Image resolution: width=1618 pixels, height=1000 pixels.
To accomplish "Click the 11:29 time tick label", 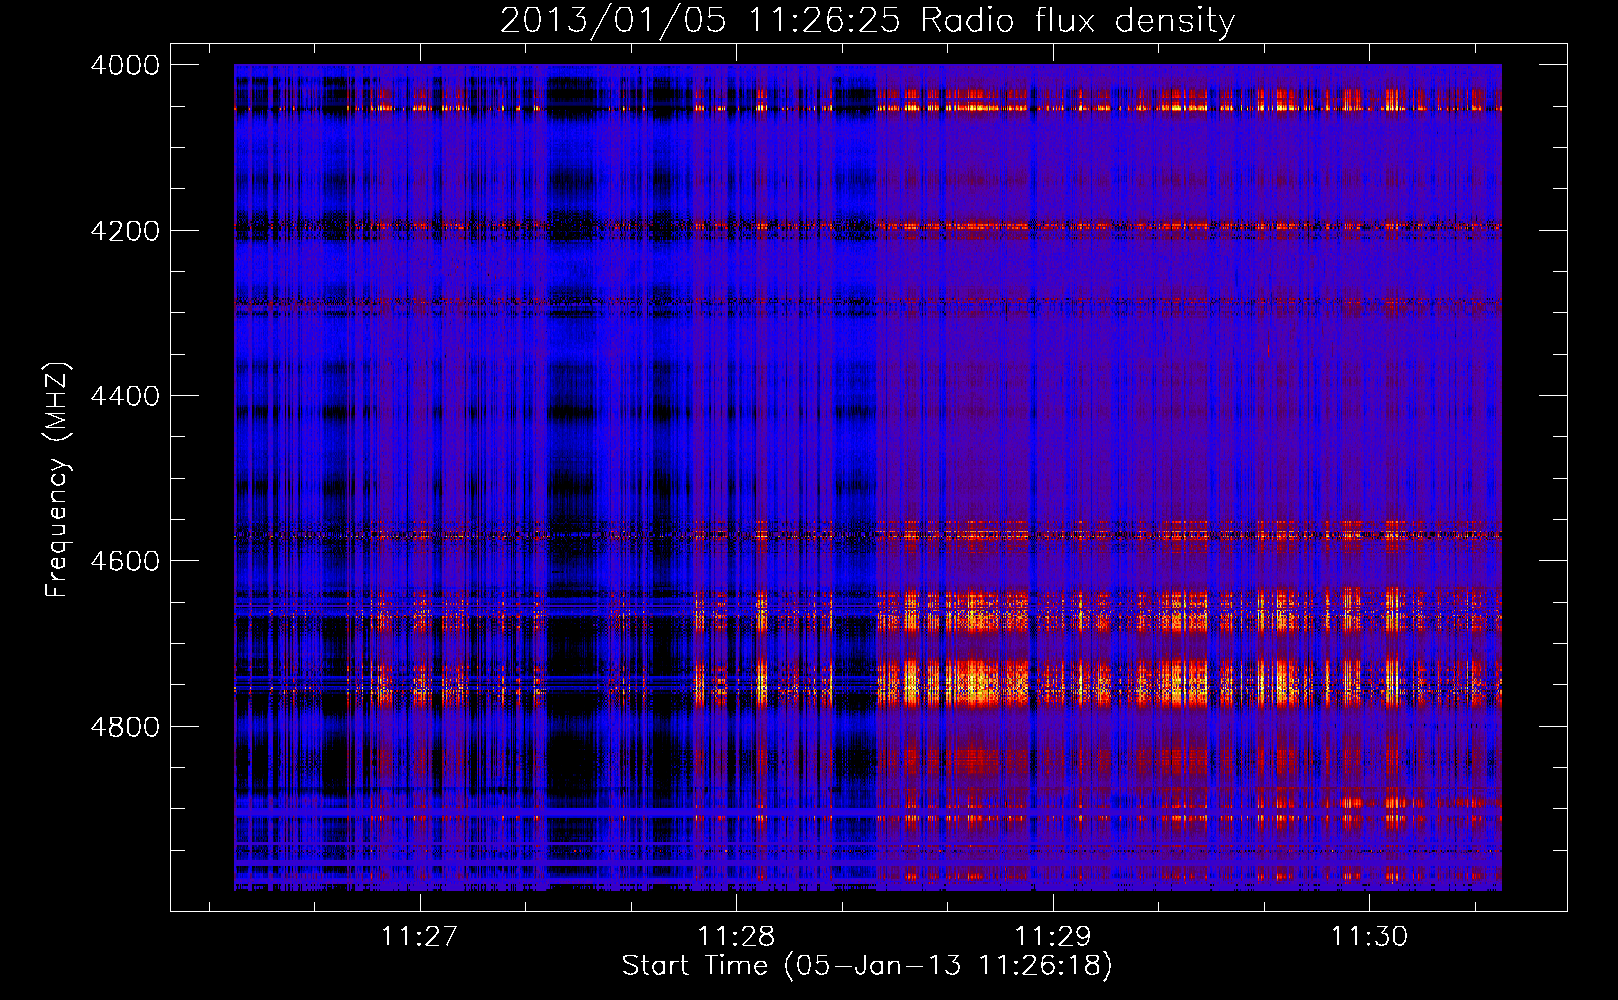I will 1052,937.
